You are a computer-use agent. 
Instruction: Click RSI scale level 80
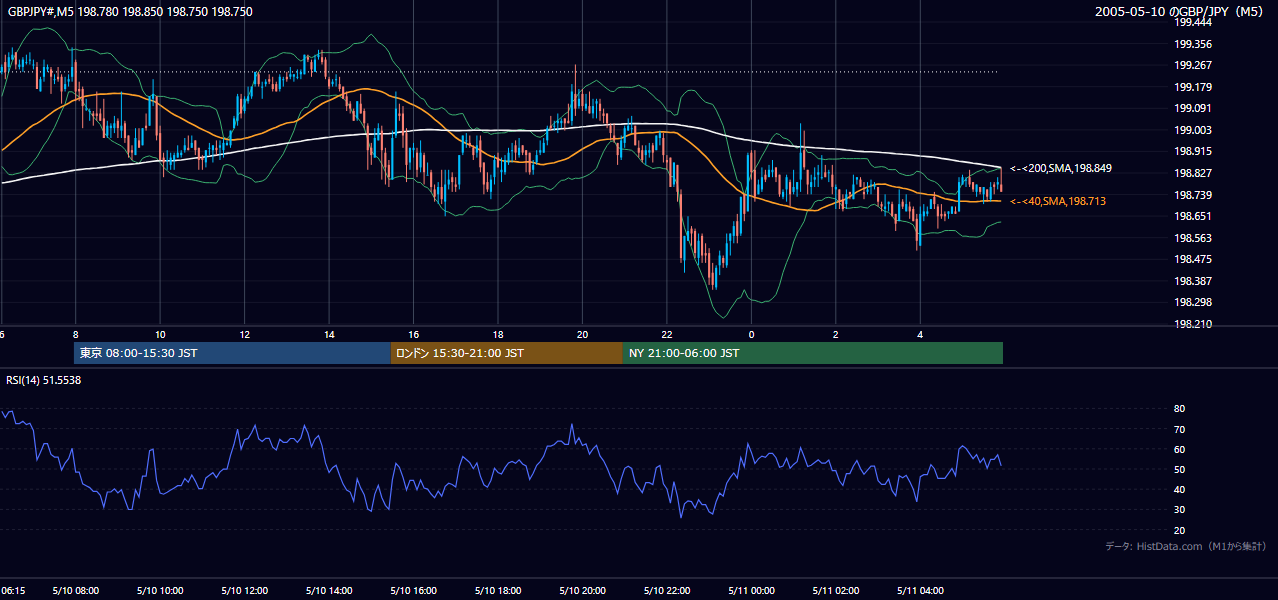pos(1179,409)
